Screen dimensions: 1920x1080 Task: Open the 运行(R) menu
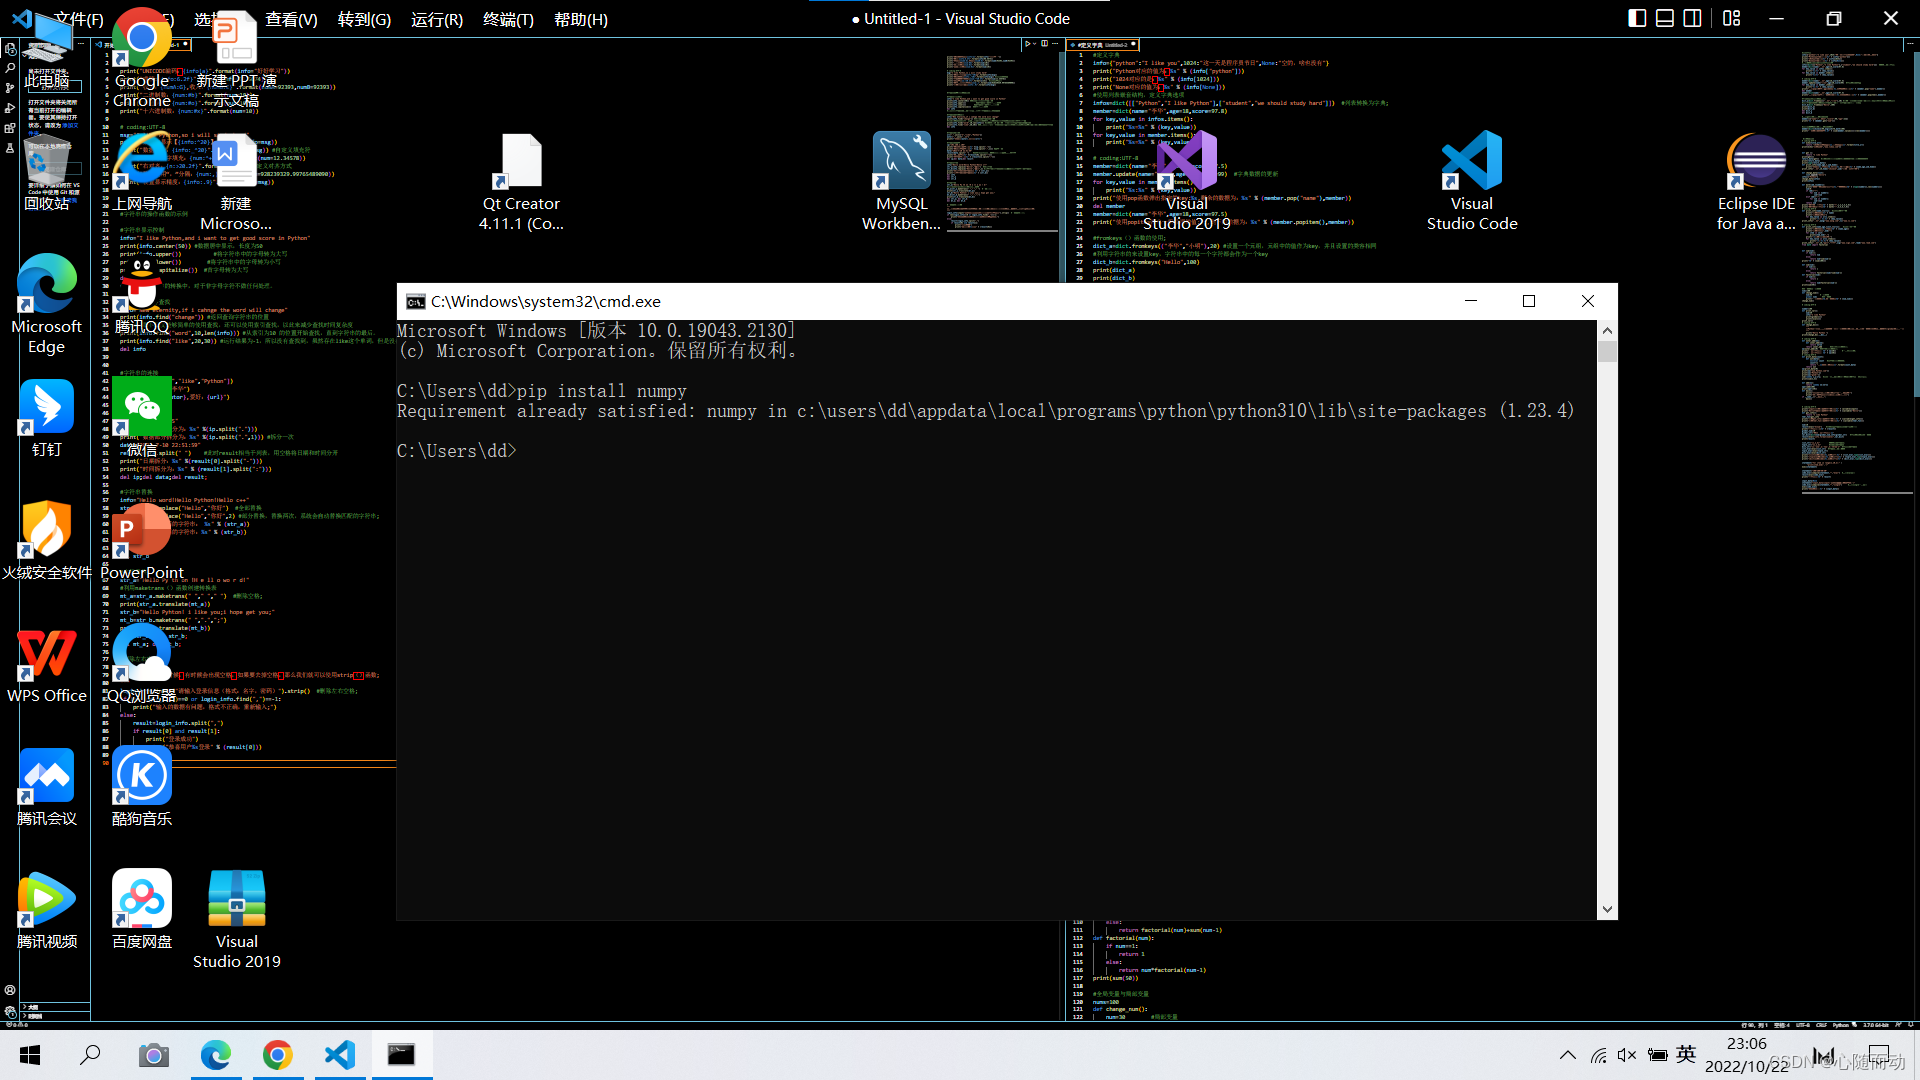[x=437, y=19]
